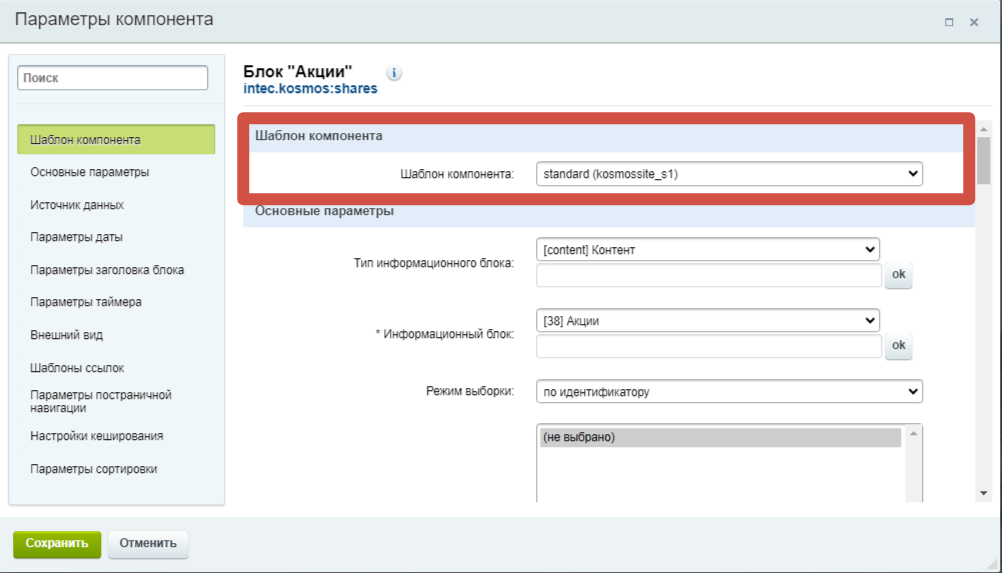Click the Сохранить button
1002x573 pixels.
(x=57, y=544)
